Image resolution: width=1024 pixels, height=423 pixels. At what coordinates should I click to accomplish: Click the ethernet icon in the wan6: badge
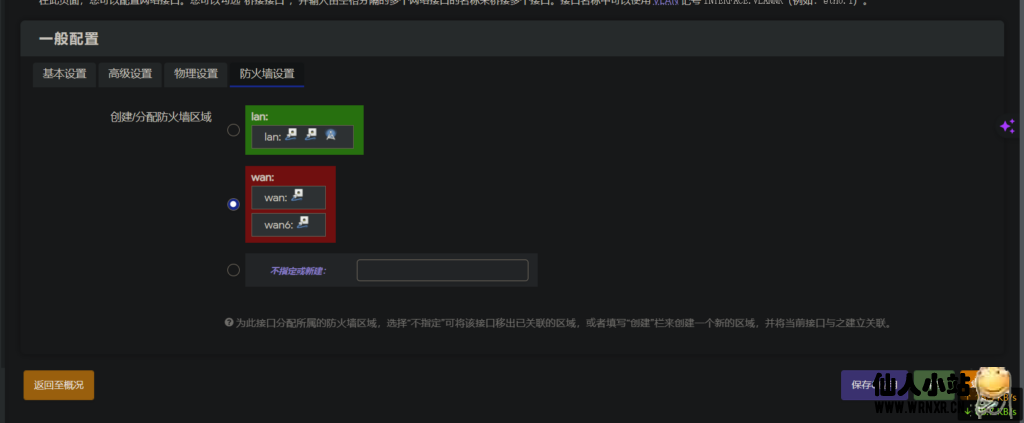[302, 223]
